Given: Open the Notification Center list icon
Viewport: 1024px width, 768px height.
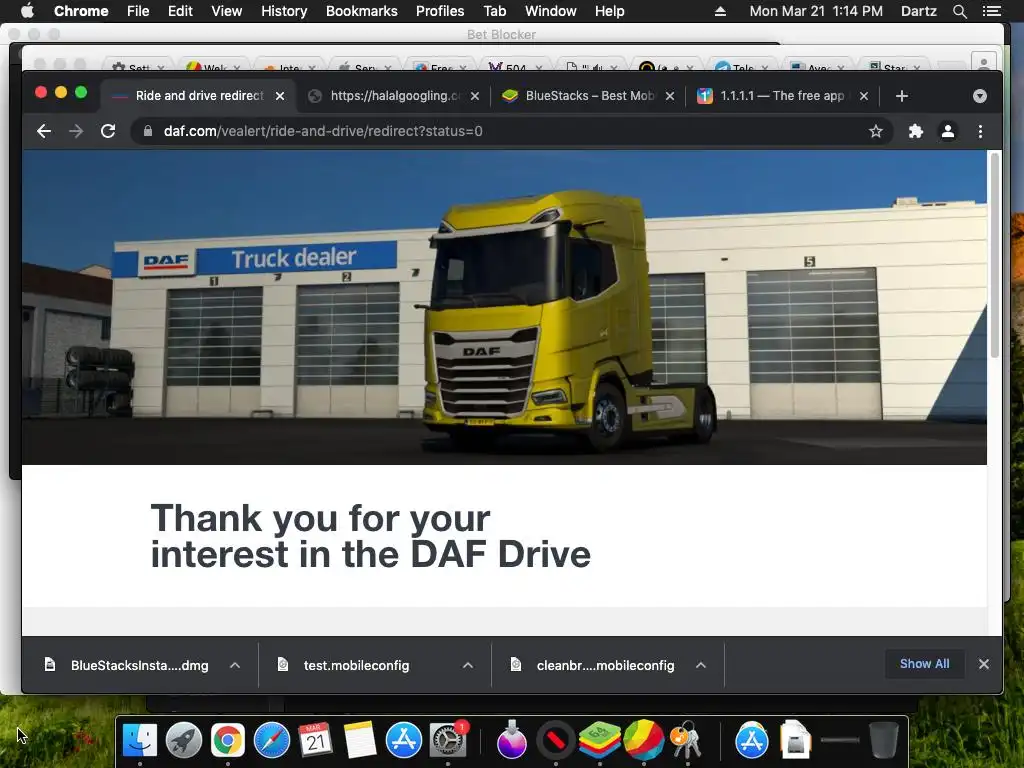Looking at the screenshot, I should pos(991,11).
